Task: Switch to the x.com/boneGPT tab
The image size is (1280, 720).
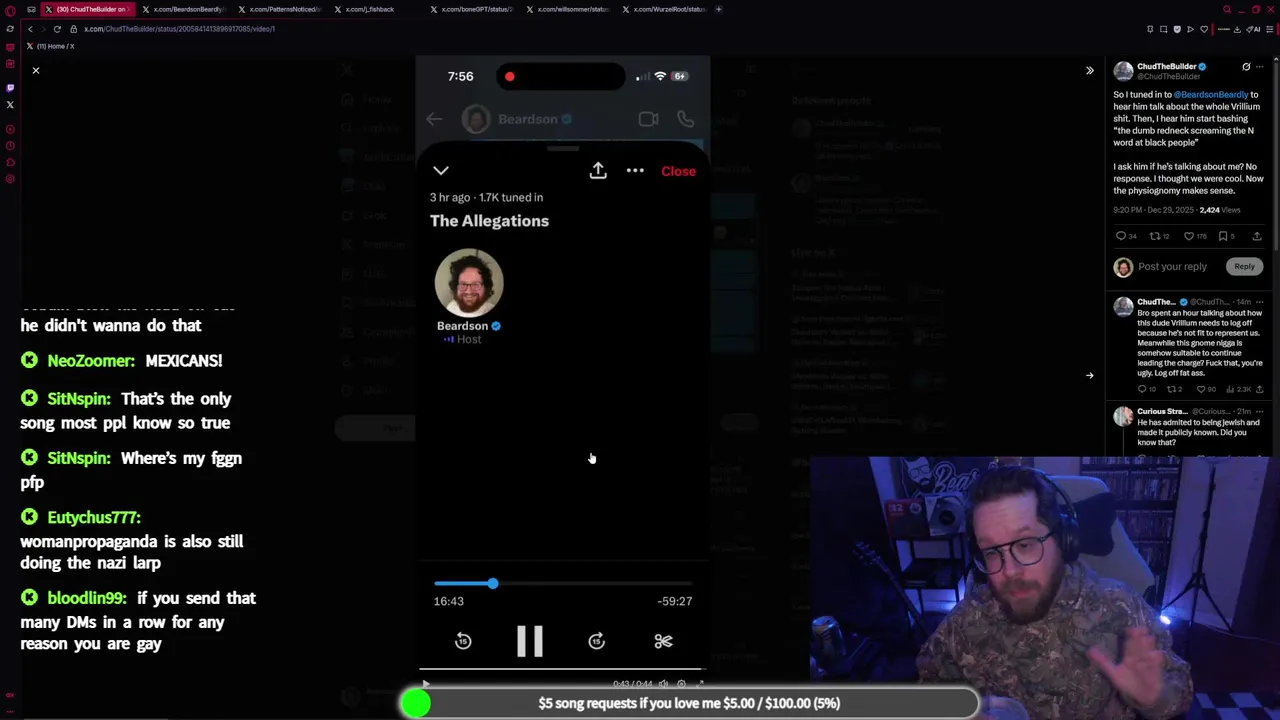Action: click(472, 9)
